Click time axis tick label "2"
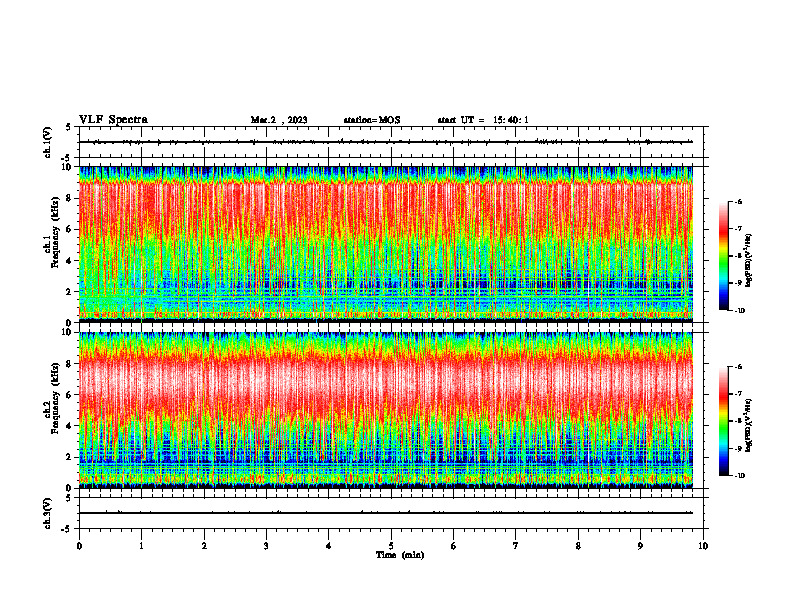 [204, 546]
